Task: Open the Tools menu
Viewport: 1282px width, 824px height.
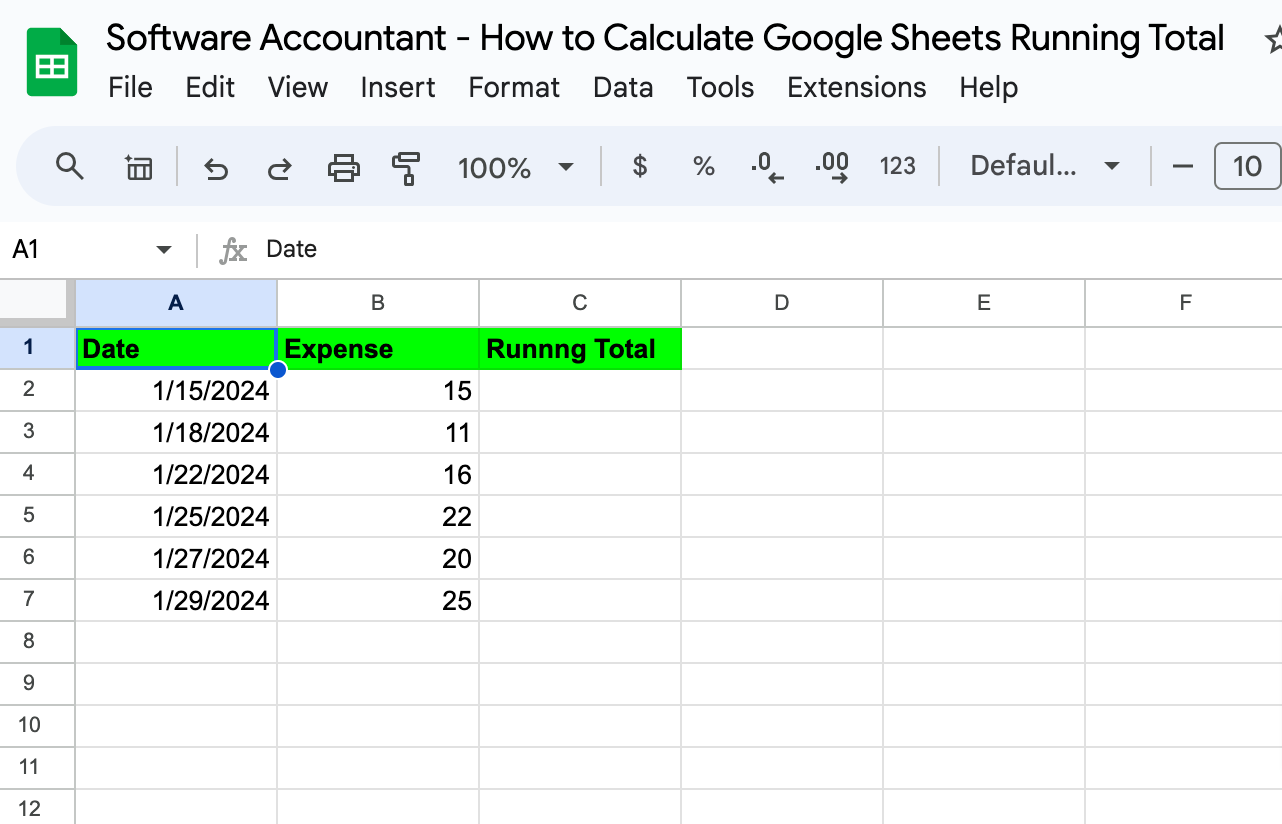Action: click(720, 88)
